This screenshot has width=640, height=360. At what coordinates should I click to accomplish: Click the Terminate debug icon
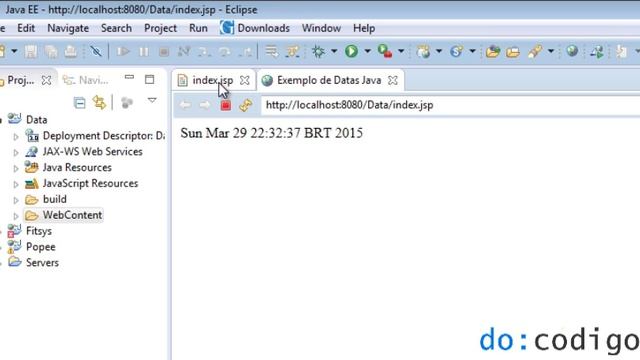click(164, 51)
